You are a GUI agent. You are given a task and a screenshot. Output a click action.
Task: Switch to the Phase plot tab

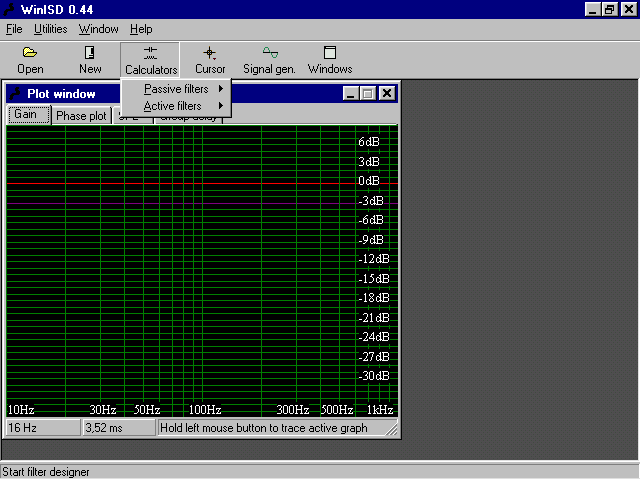(x=81, y=116)
